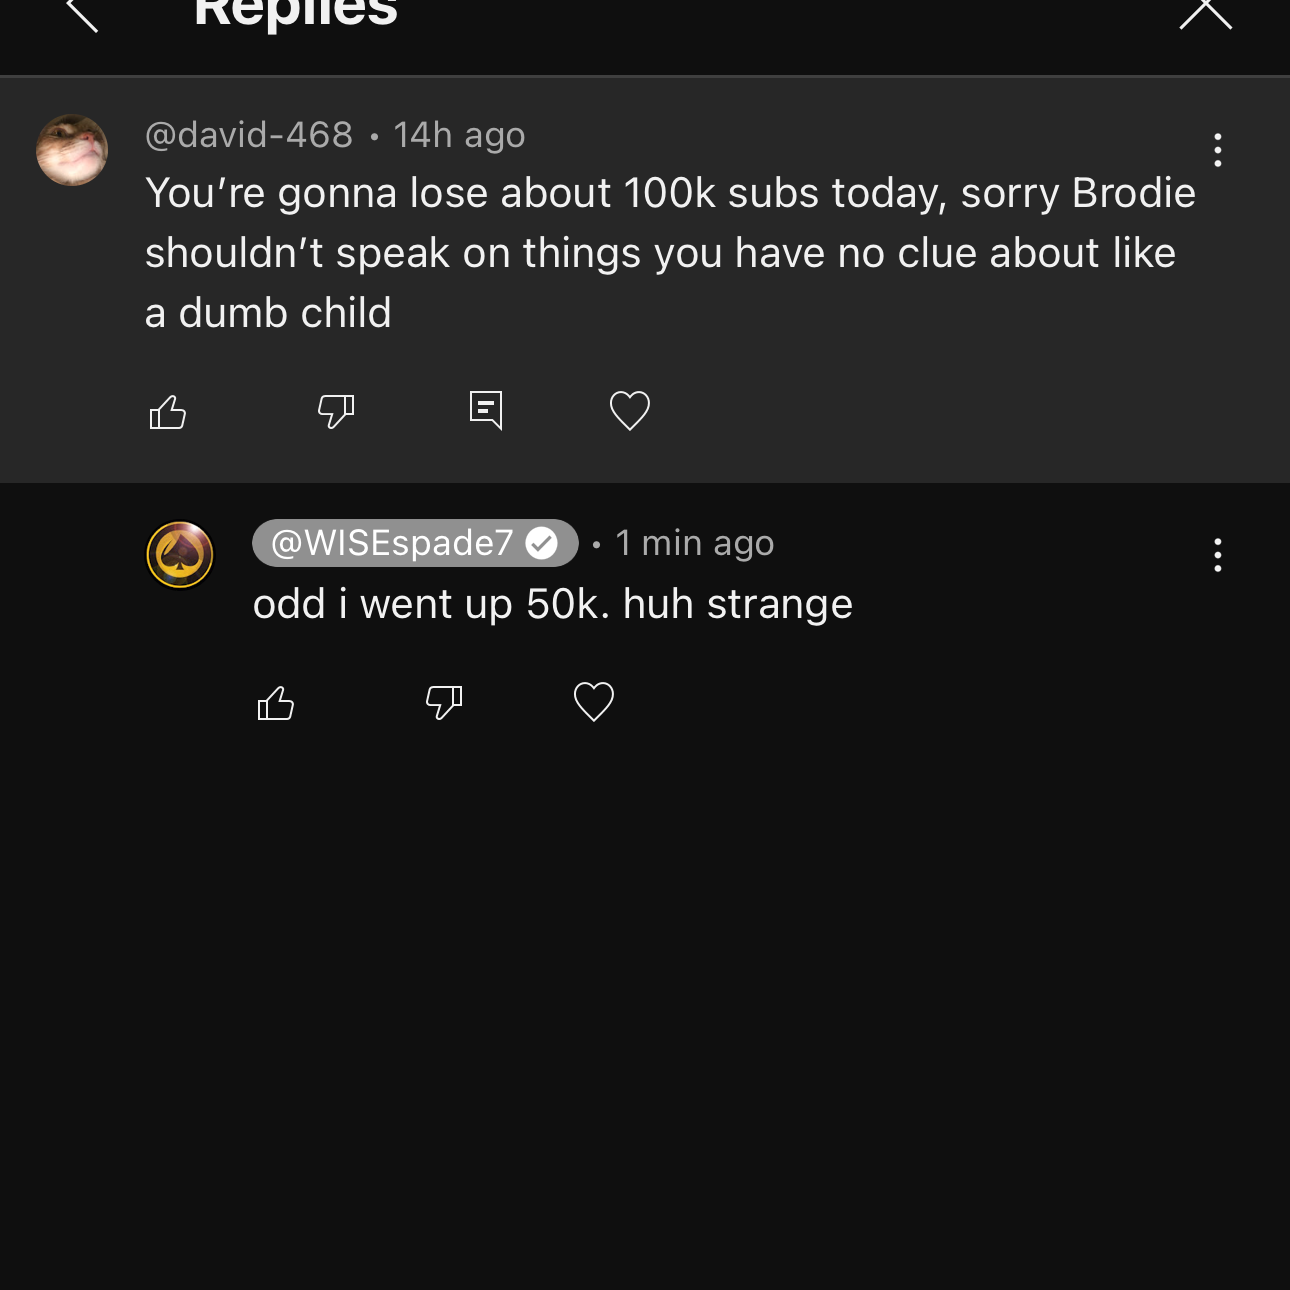Viewport: 1290px width, 1290px height.
Task: Tap the '1 min ago' timestamp
Action: pyautogui.click(x=695, y=543)
